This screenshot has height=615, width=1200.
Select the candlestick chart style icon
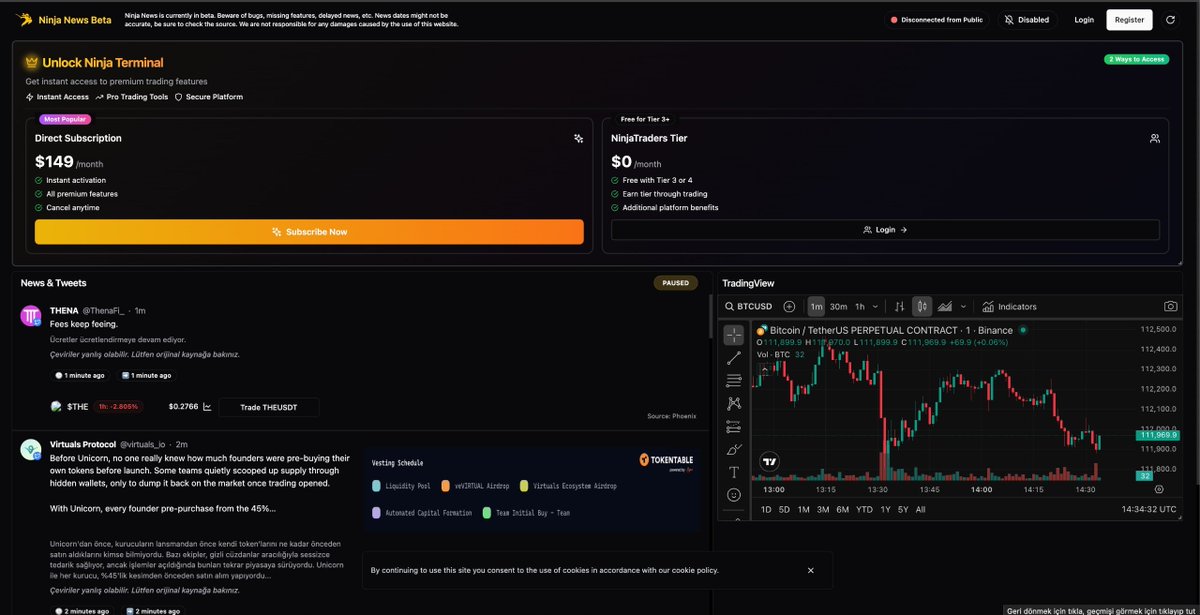[923, 307]
